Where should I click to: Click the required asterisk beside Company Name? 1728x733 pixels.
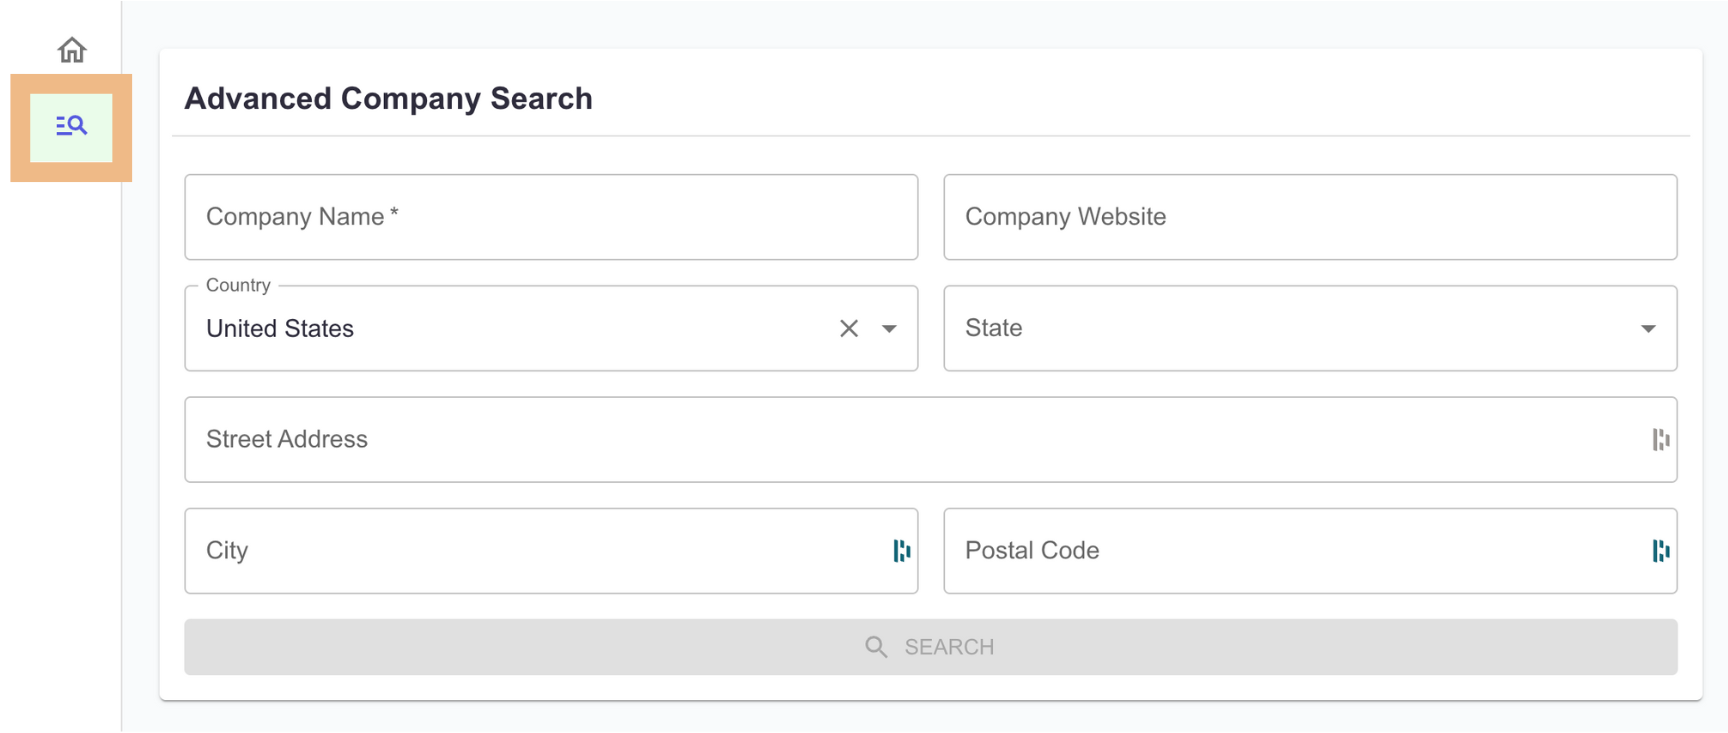394,213
